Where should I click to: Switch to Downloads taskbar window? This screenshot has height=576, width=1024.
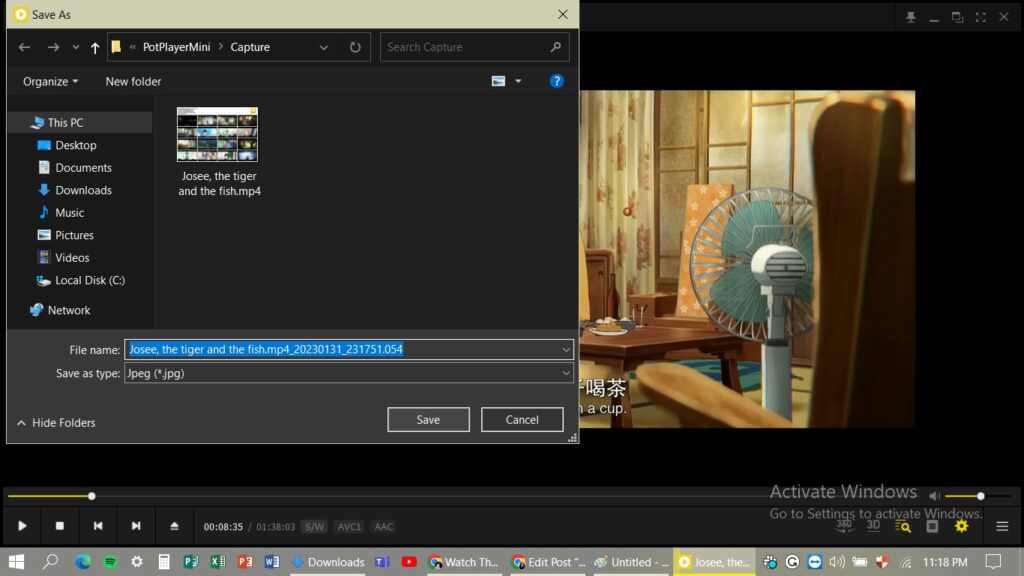pos(328,562)
